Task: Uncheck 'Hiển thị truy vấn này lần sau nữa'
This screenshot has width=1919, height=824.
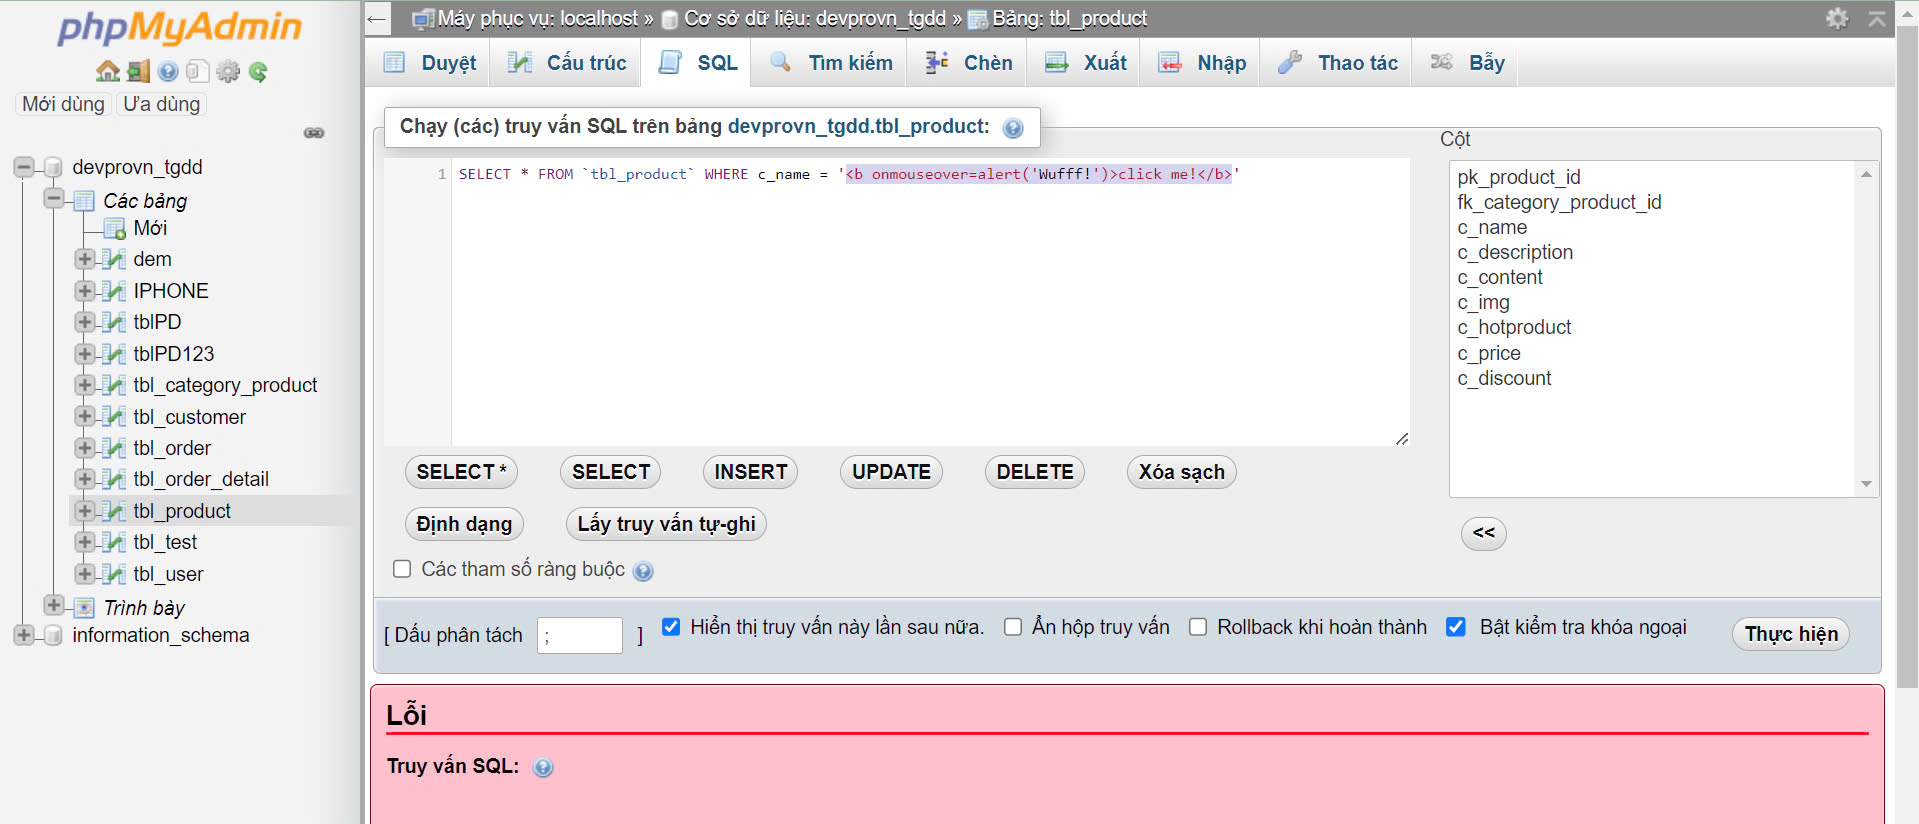Action: (671, 627)
